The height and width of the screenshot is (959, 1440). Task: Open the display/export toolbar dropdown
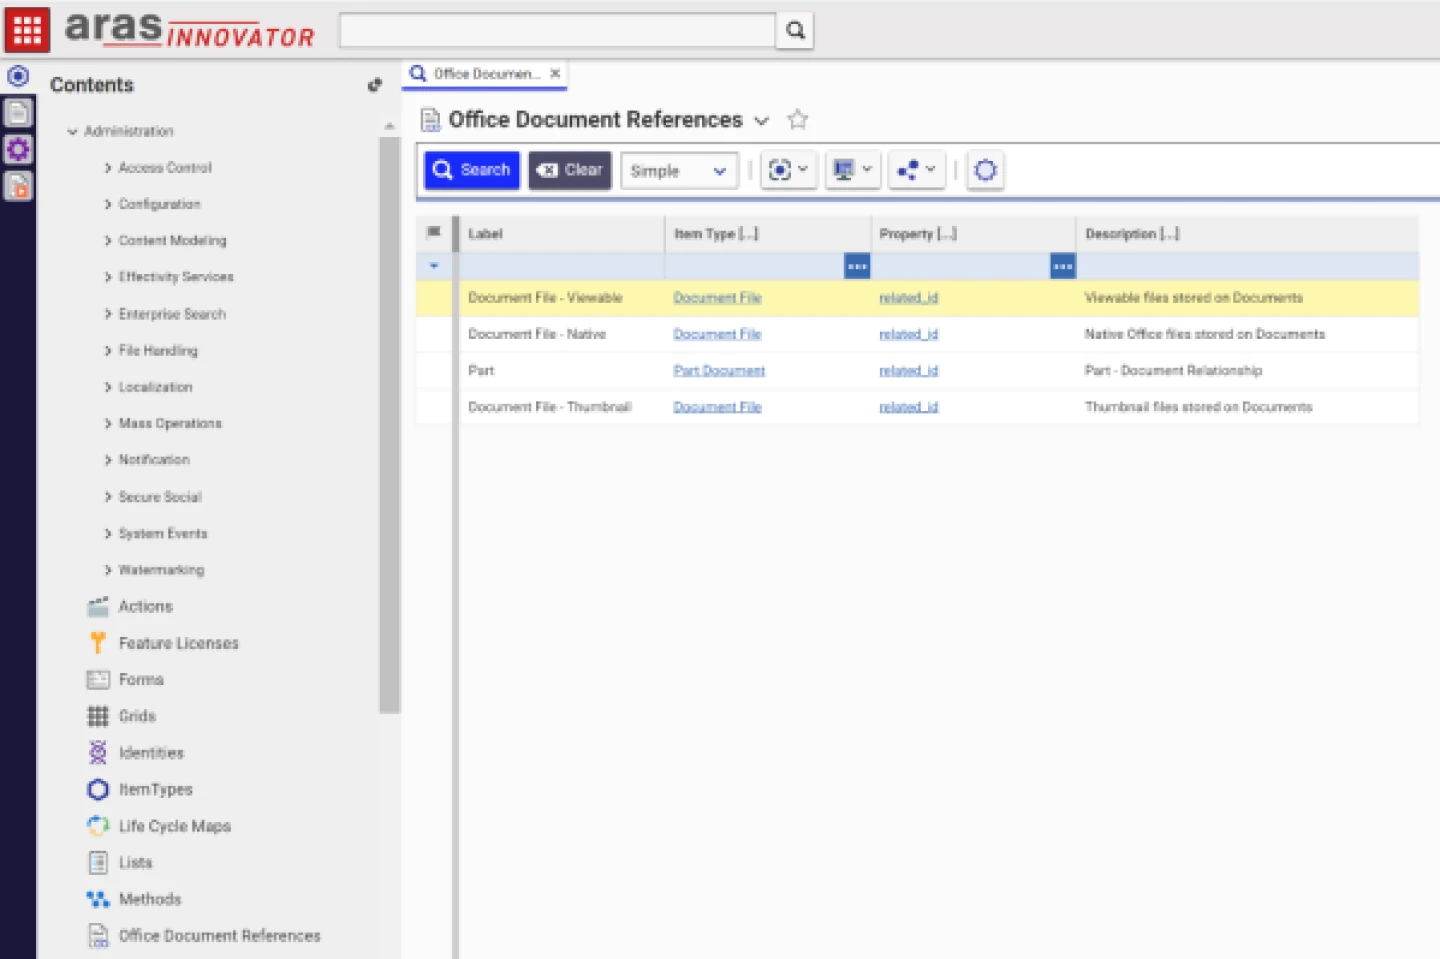pyautogui.click(x=852, y=170)
